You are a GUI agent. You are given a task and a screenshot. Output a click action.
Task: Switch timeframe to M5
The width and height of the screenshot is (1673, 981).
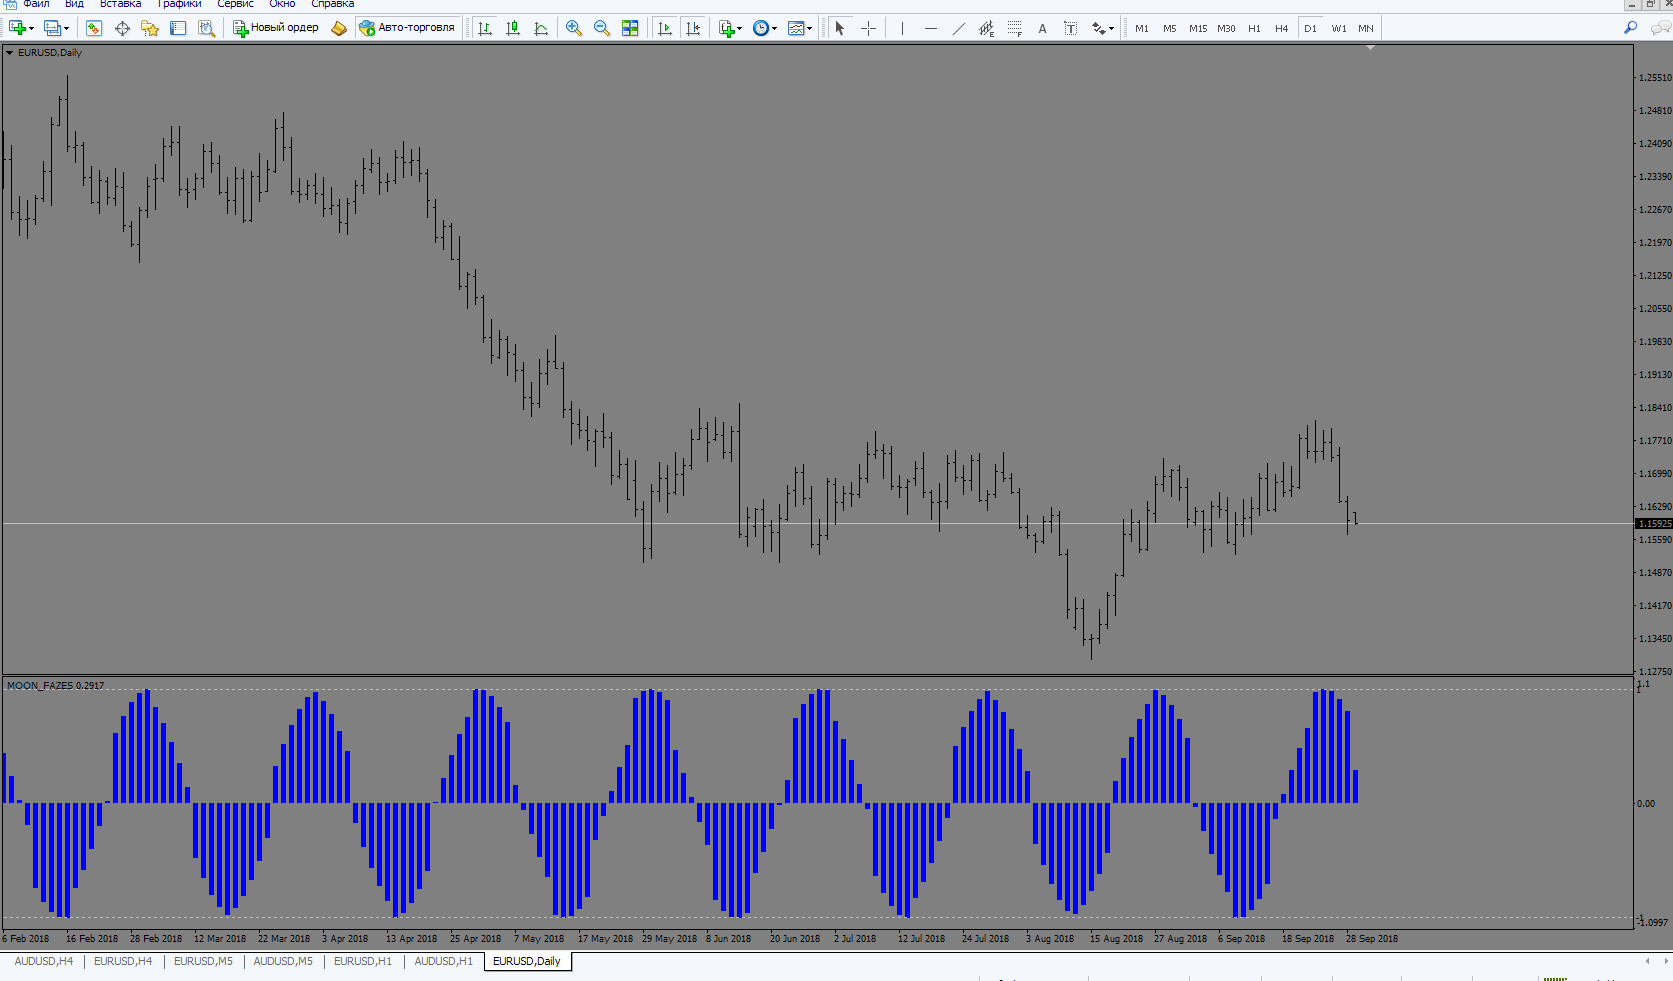point(1170,28)
